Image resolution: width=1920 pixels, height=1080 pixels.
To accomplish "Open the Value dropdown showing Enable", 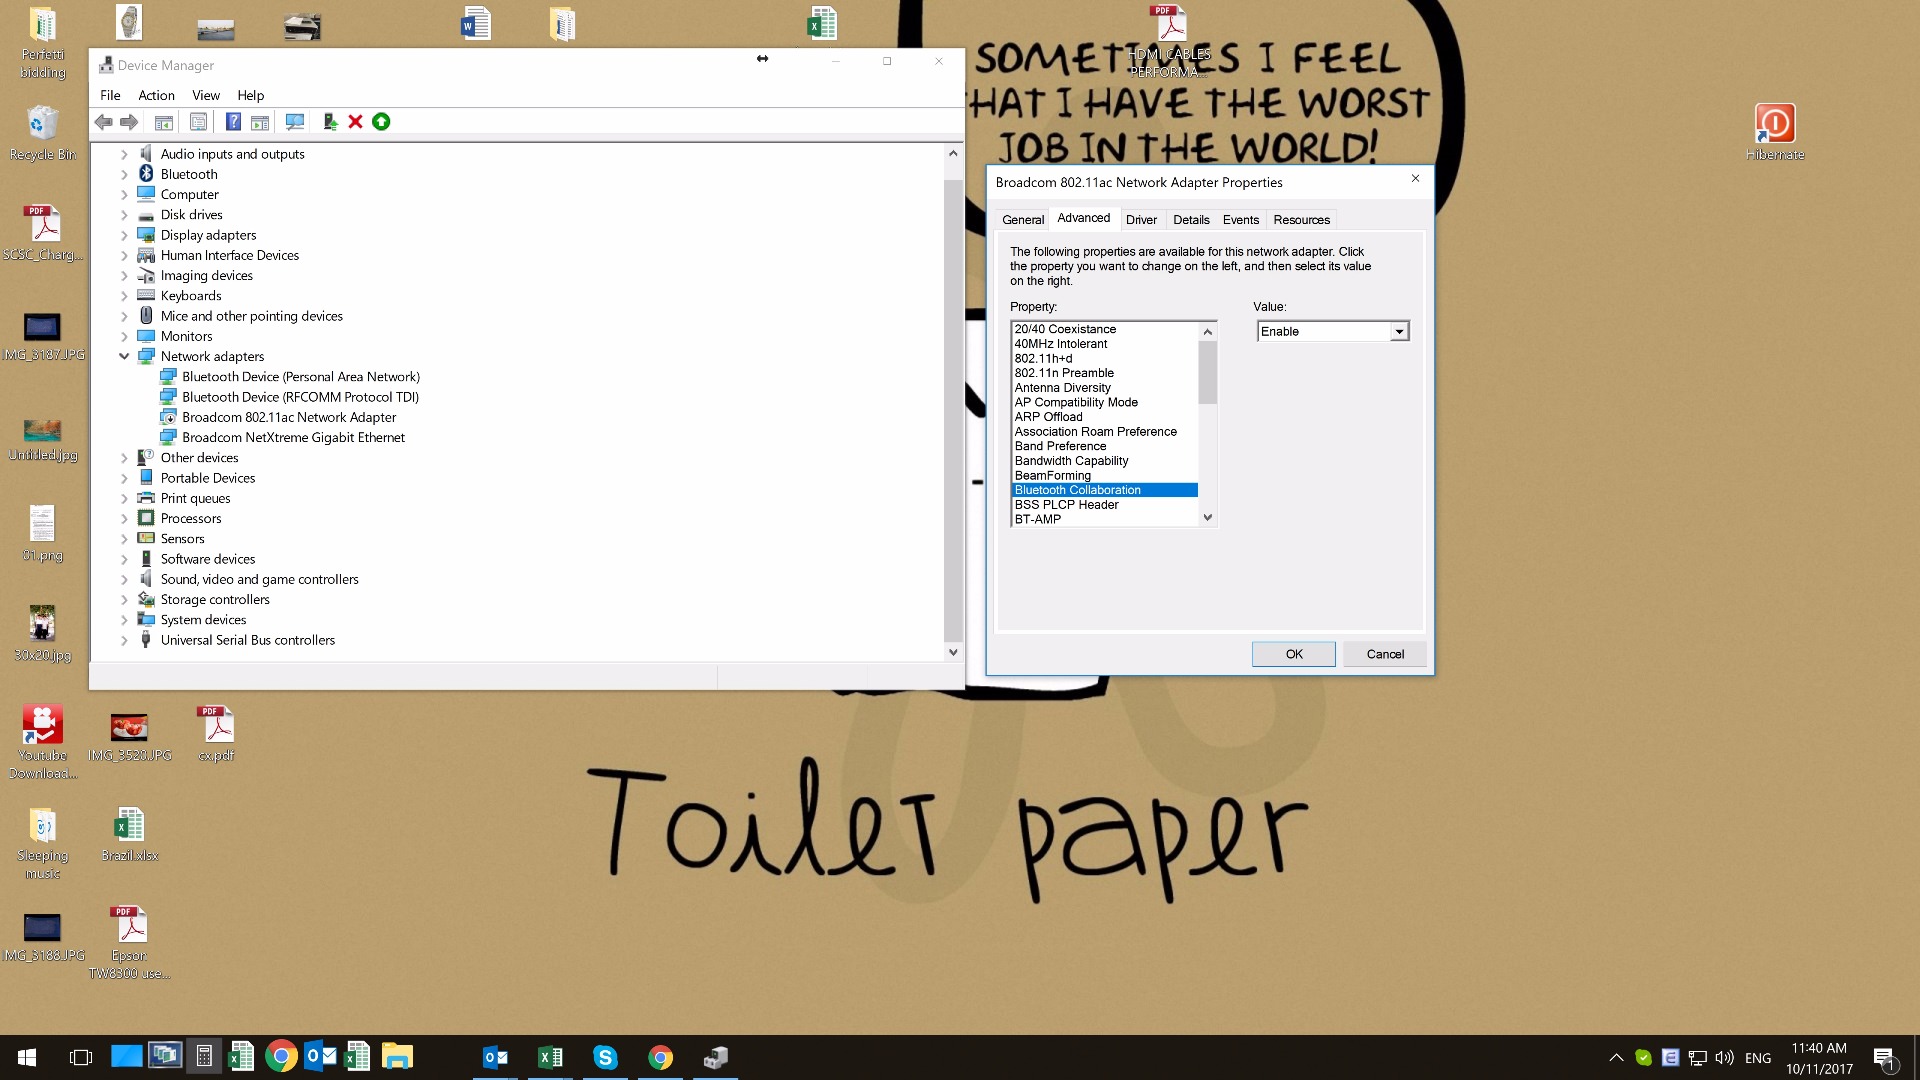I will pyautogui.click(x=1399, y=331).
